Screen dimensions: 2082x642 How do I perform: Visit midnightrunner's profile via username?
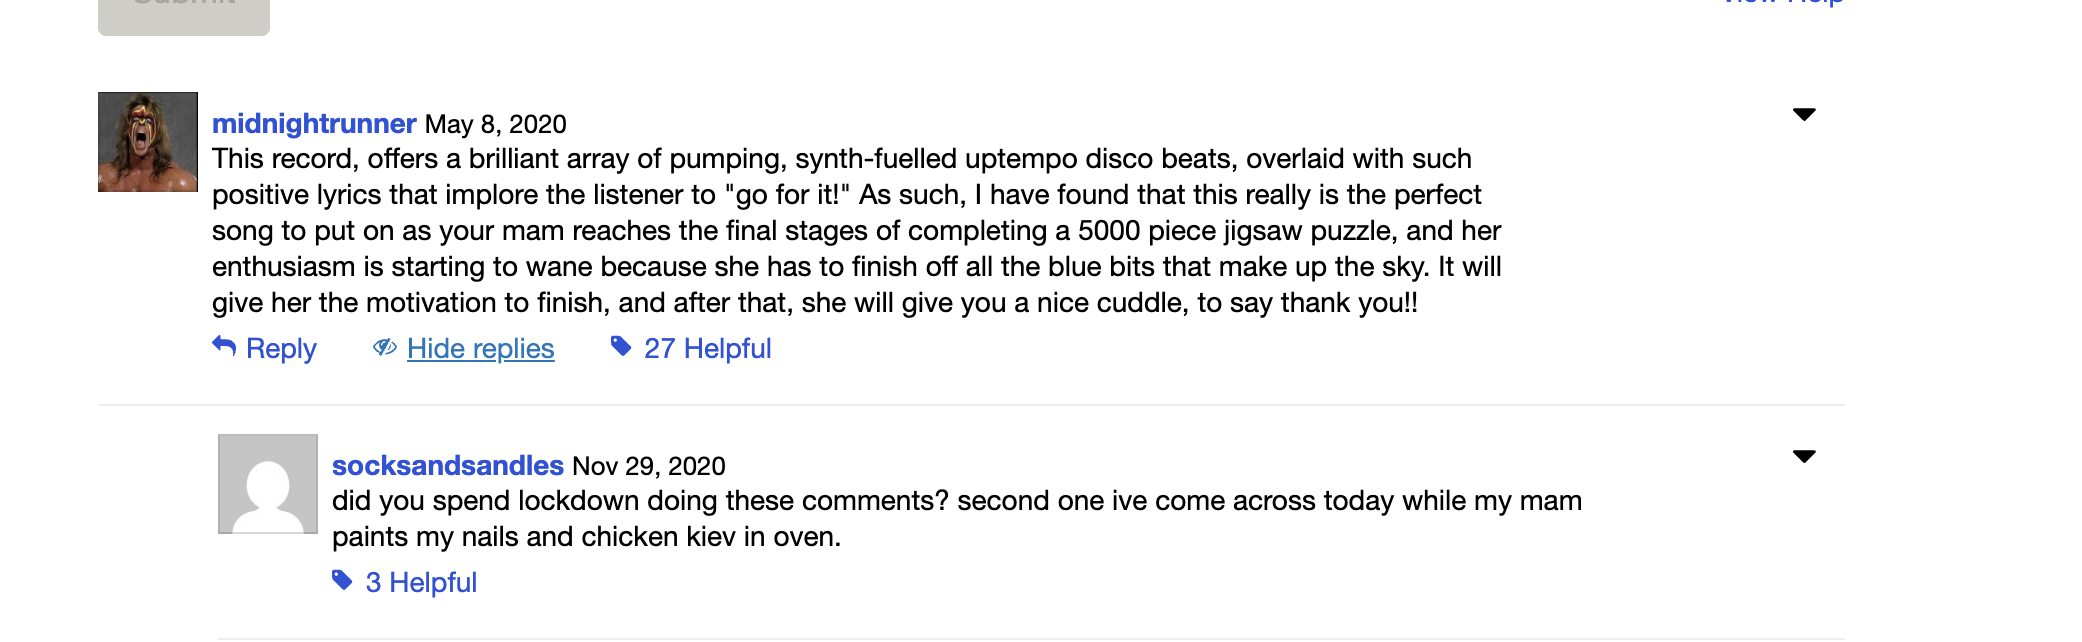coord(314,123)
